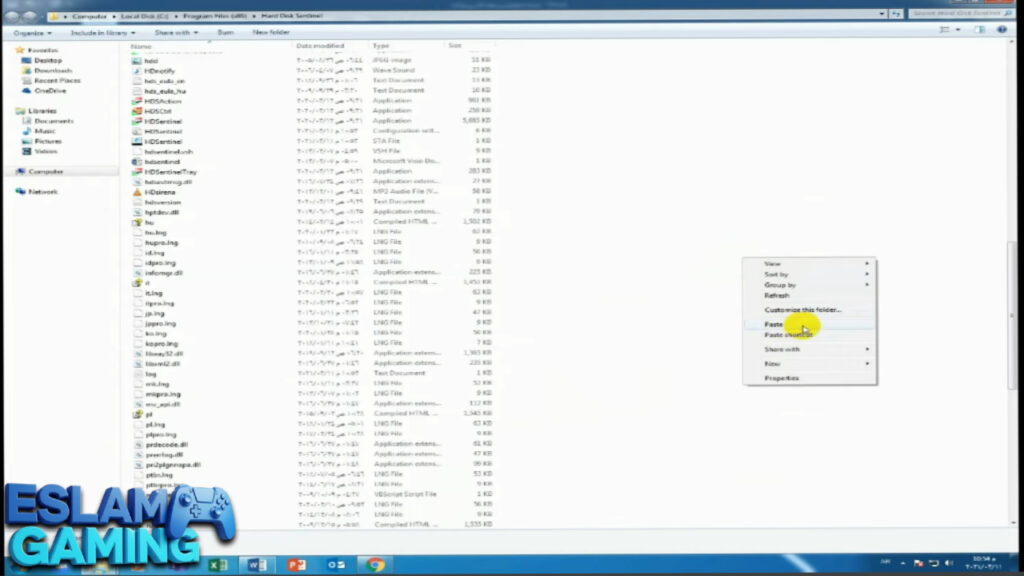Open Google Chrome from the taskbar
This screenshot has height=576, width=1024.
pos(376,564)
